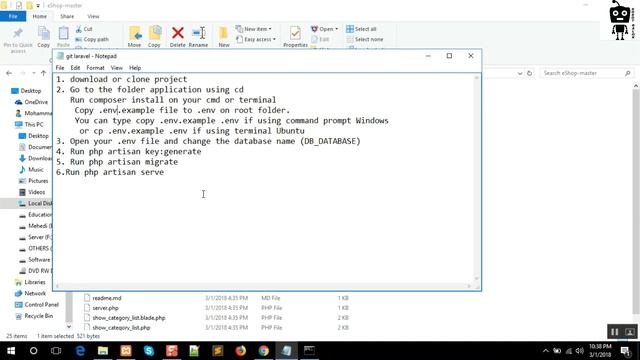Pause the screen recording overlay

click(615, 332)
